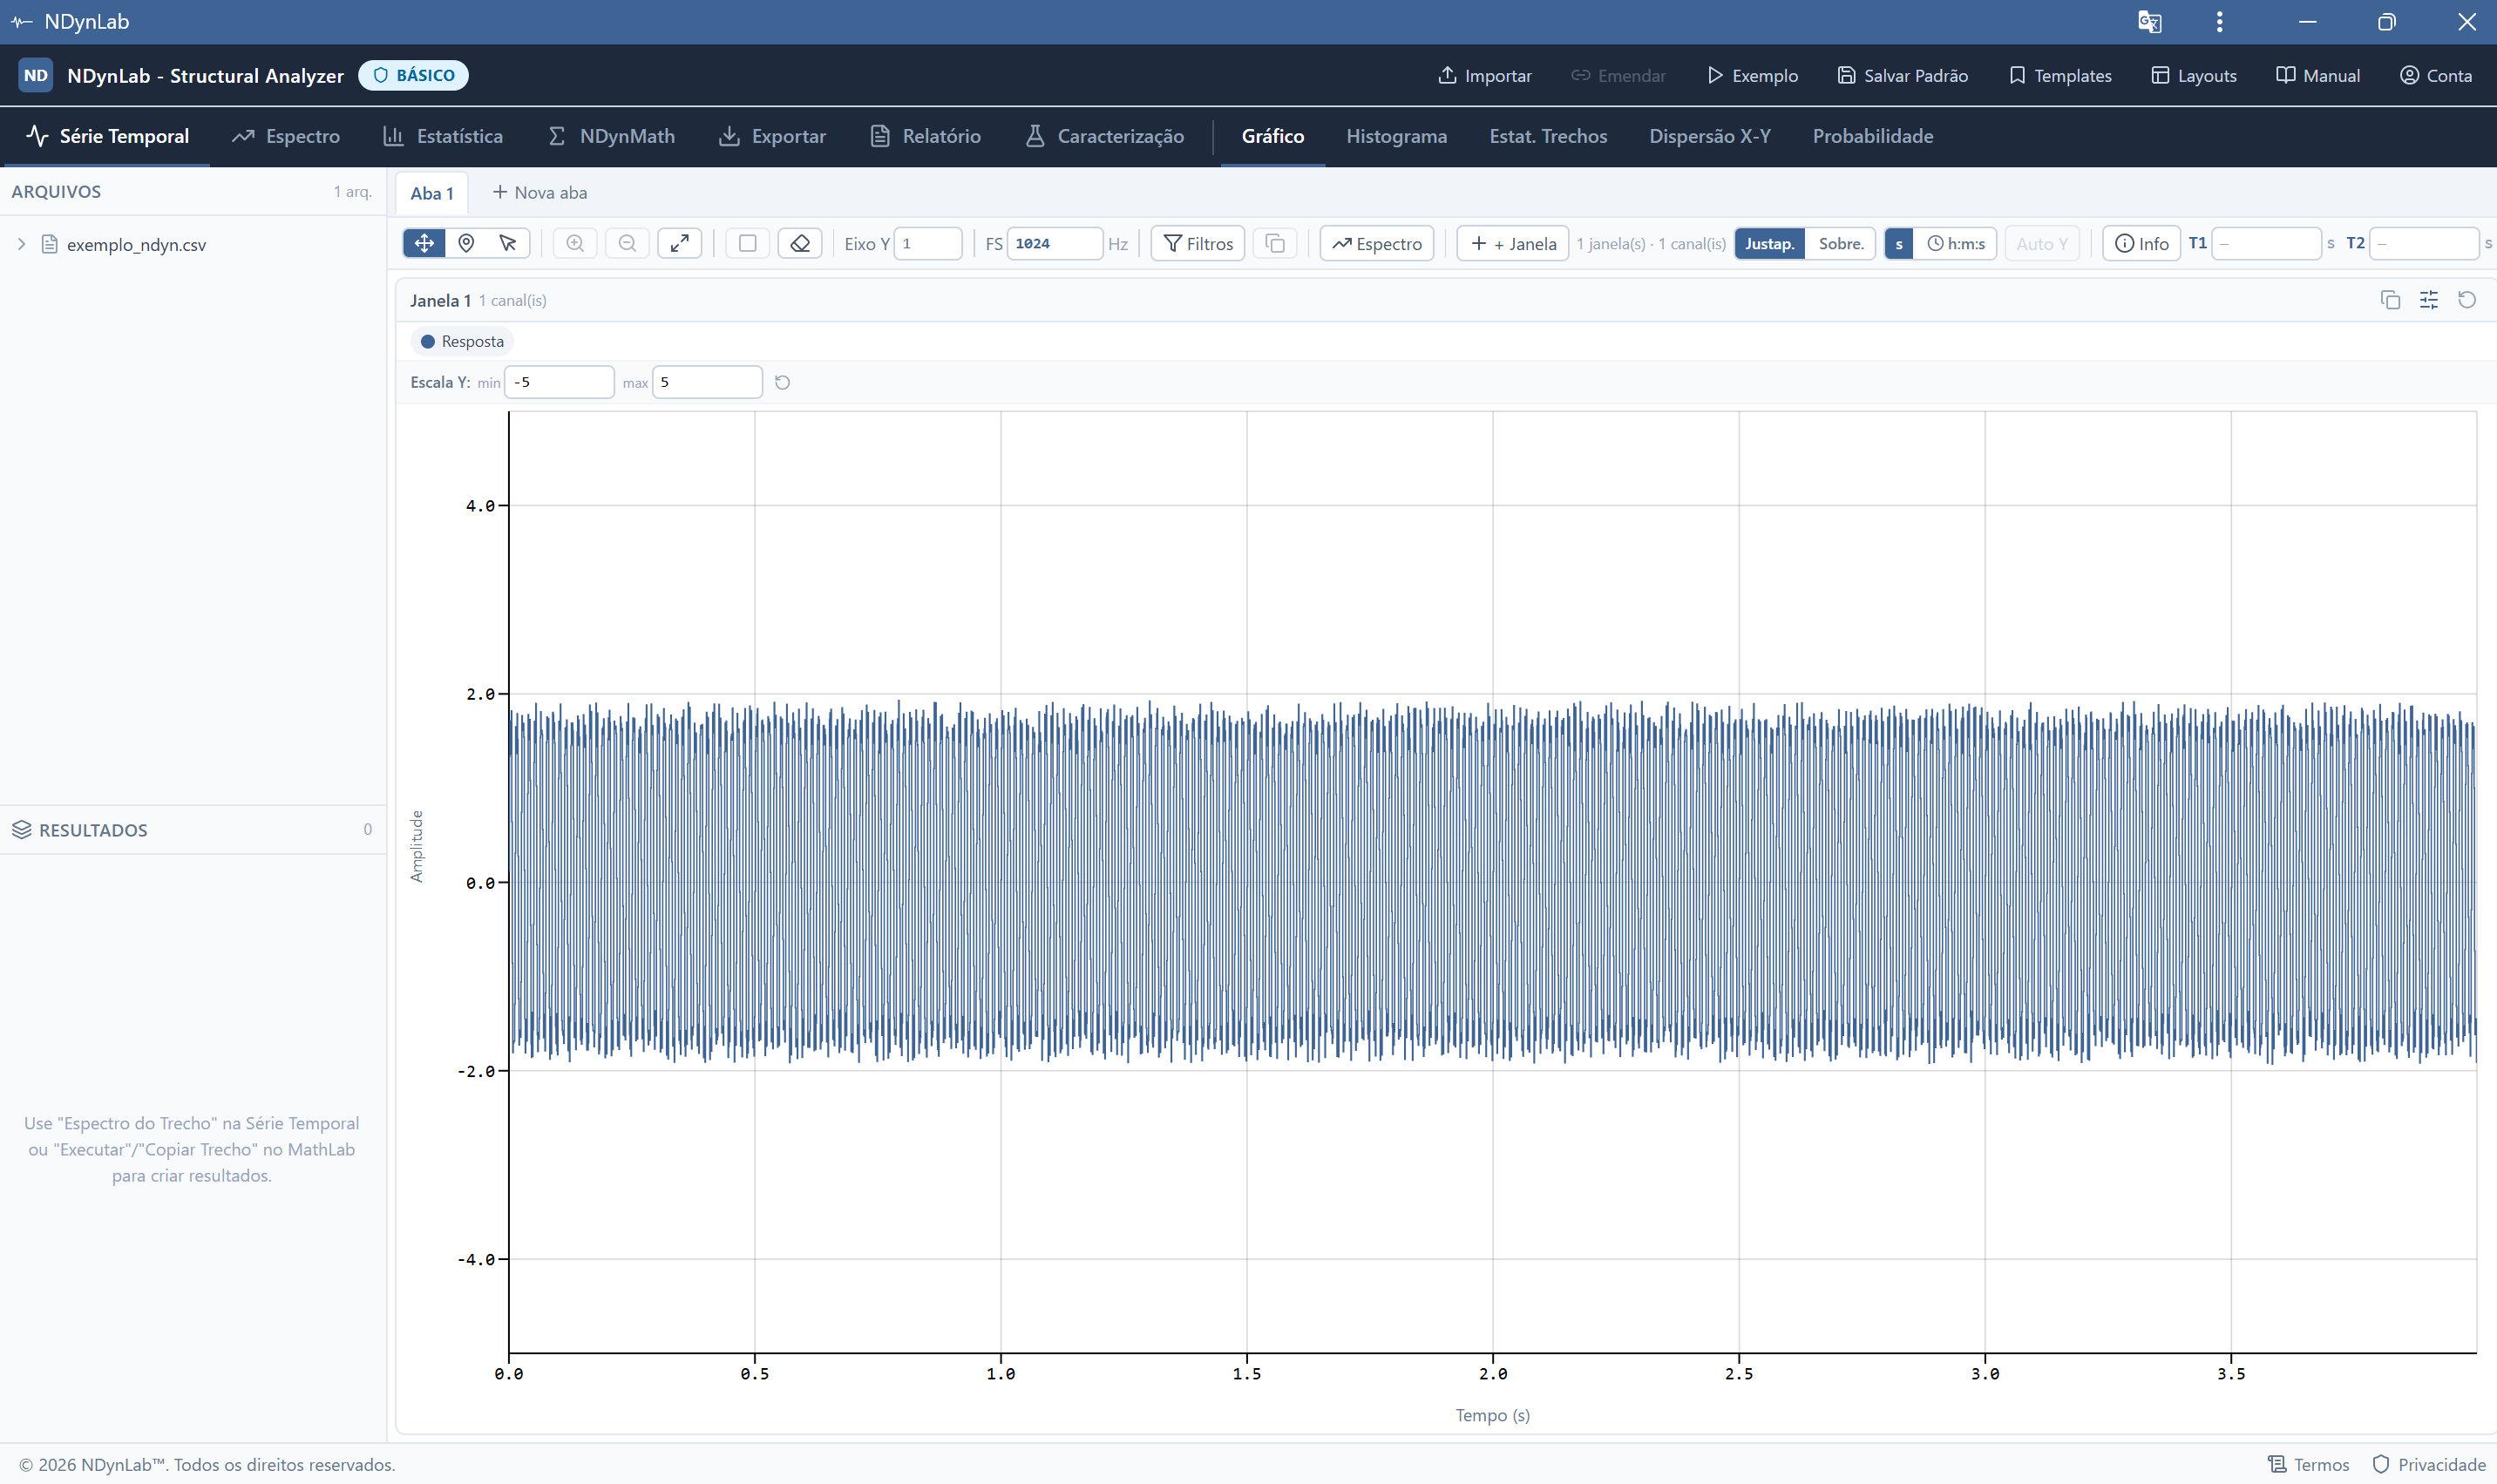Open Importar file upload
This screenshot has height=1484, width=2497.
(1485, 75)
